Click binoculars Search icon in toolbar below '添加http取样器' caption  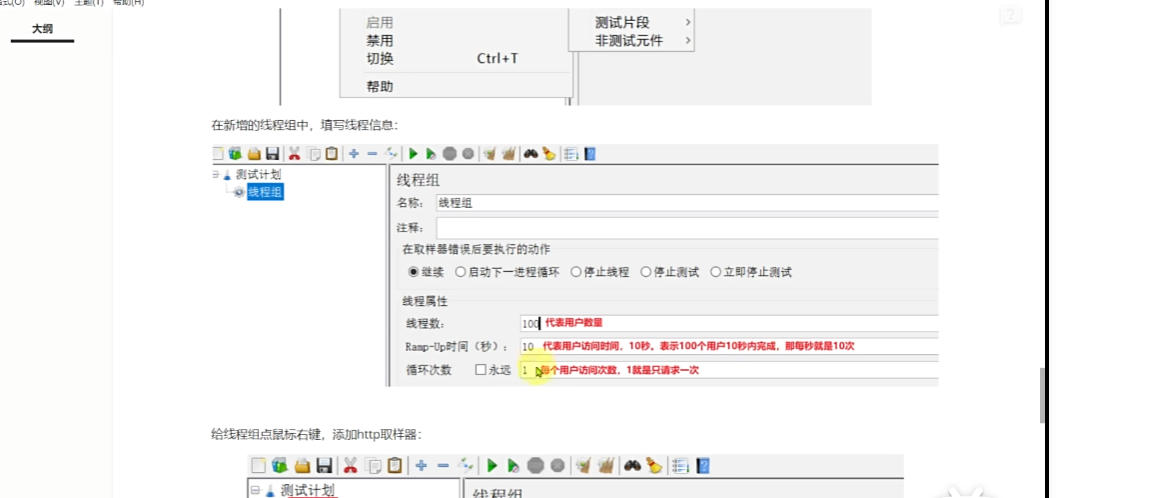(x=632, y=466)
